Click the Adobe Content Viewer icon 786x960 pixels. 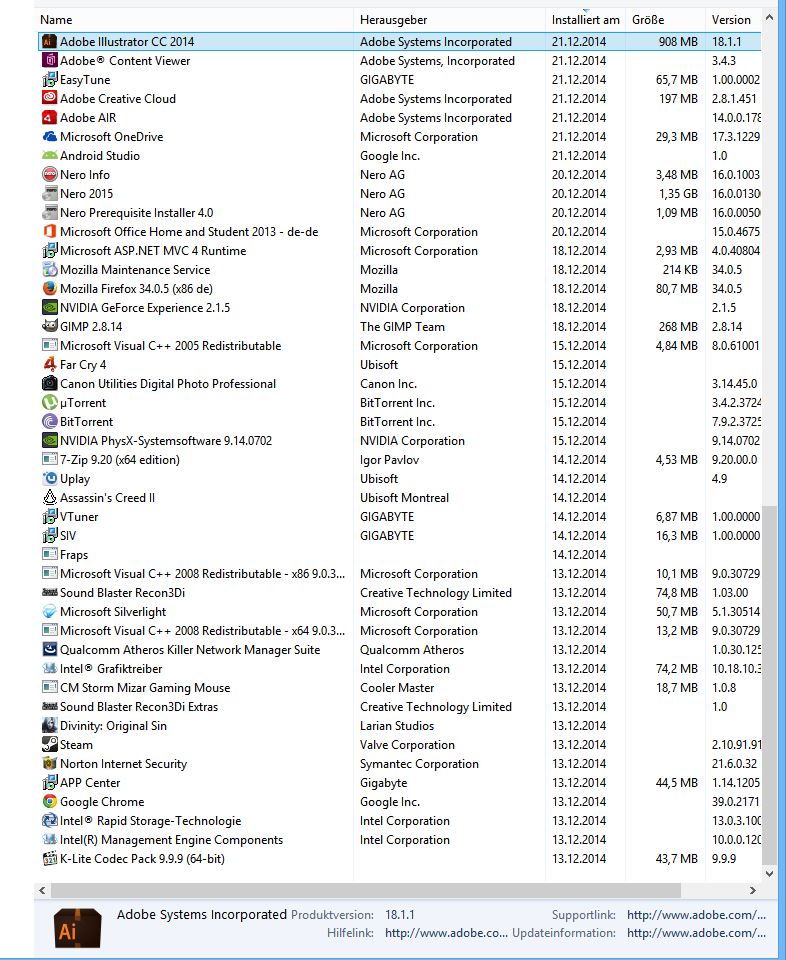(50, 61)
